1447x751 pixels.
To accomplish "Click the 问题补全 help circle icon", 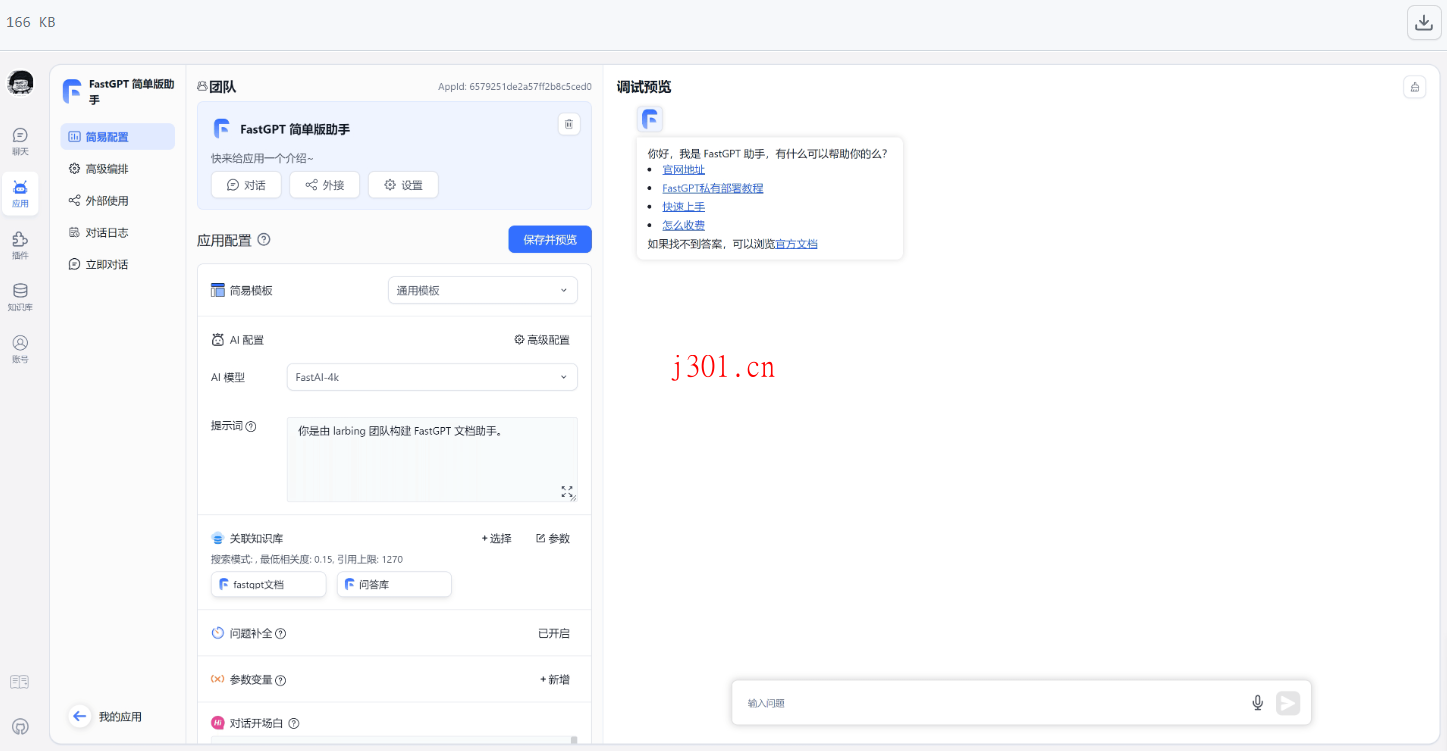I will tap(281, 633).
